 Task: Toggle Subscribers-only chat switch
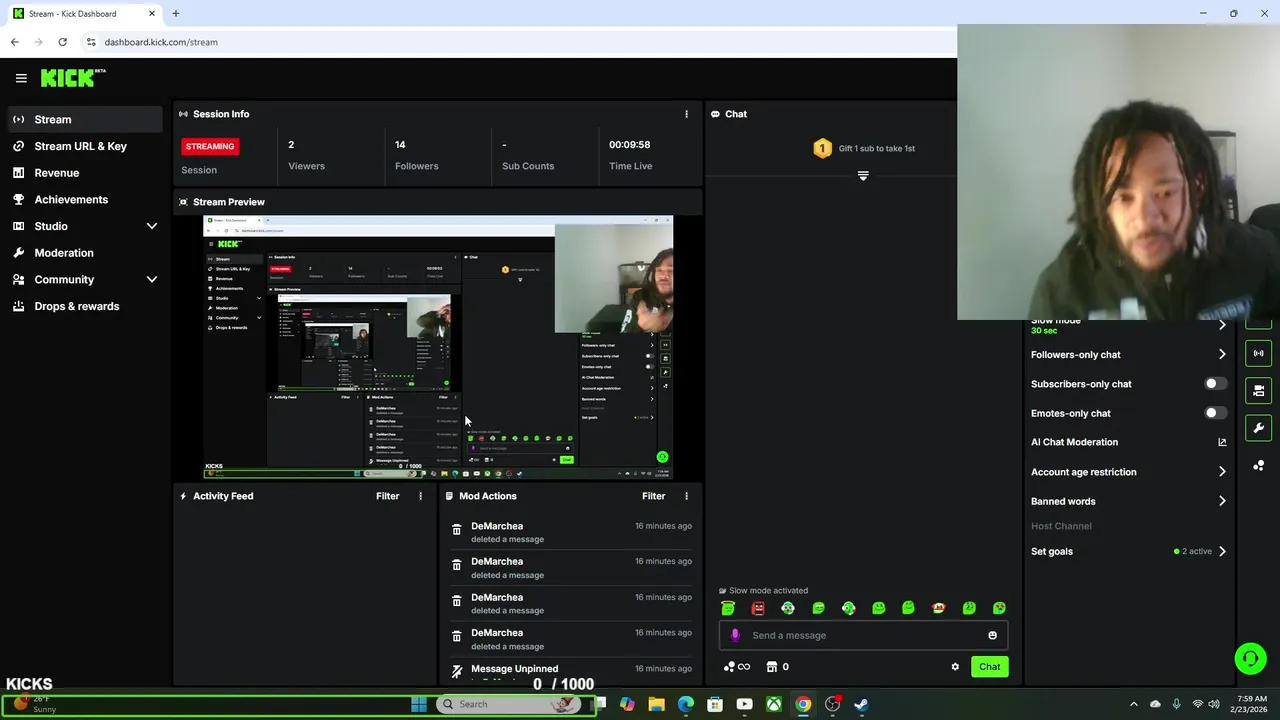(x=1214, y=384)
